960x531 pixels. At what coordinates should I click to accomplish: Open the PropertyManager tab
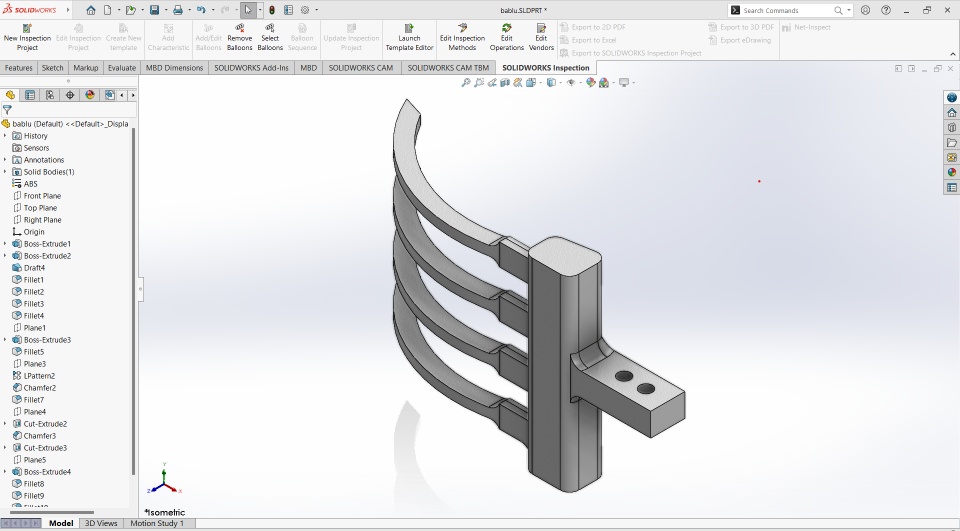click(x=29, y=95)
